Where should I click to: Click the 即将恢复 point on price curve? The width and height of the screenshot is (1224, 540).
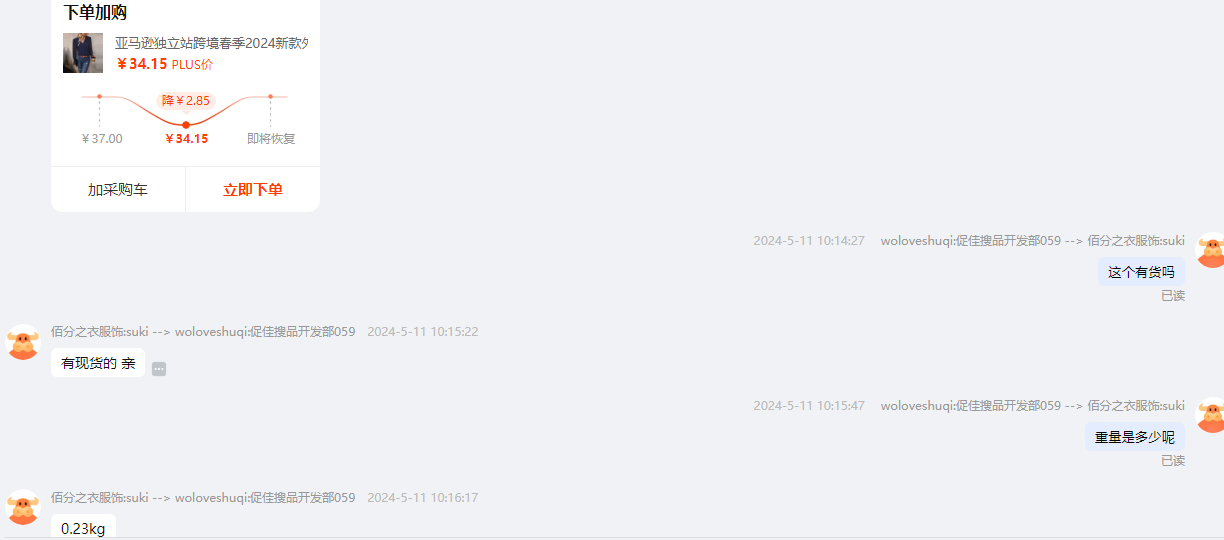click(x=270, y=97)
